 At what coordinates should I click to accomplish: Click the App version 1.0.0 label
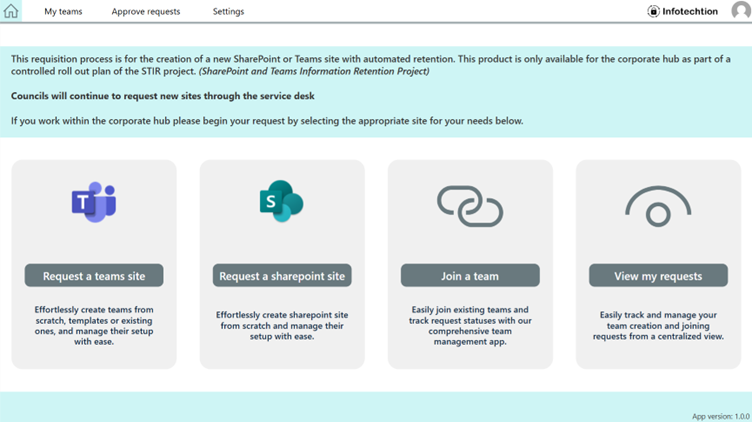720,416
